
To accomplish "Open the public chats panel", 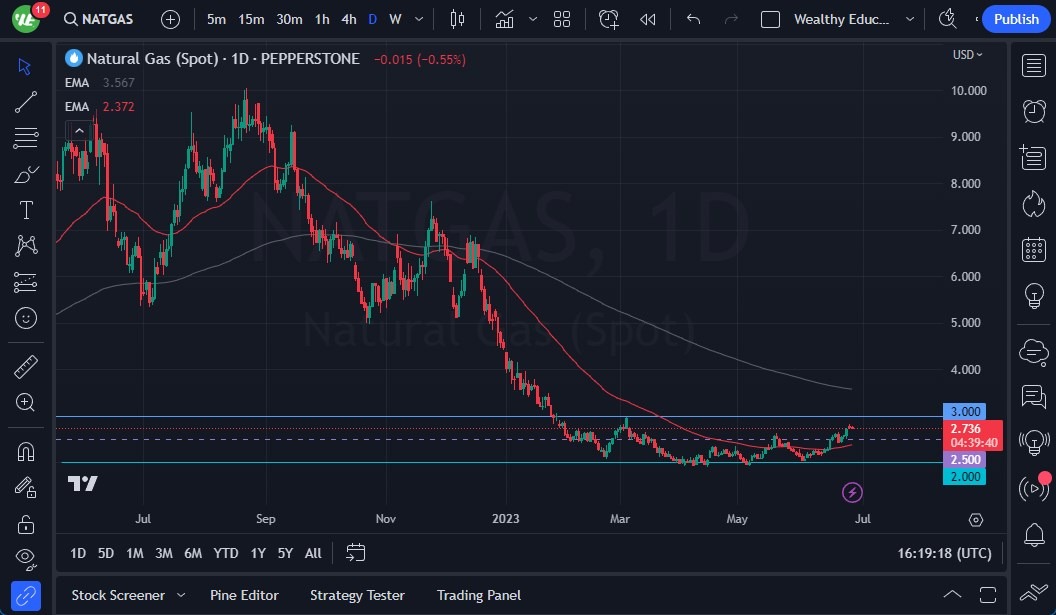I will pyautogui.click(x=1034, y=352).
